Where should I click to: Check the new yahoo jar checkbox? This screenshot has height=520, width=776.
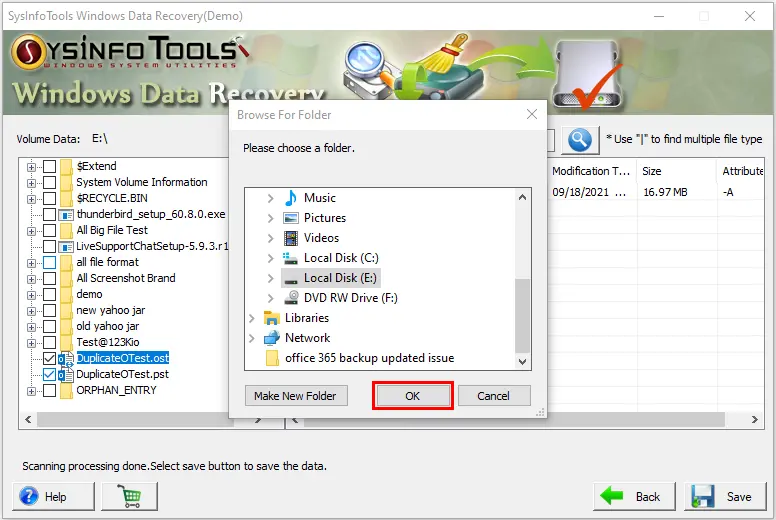49,311
